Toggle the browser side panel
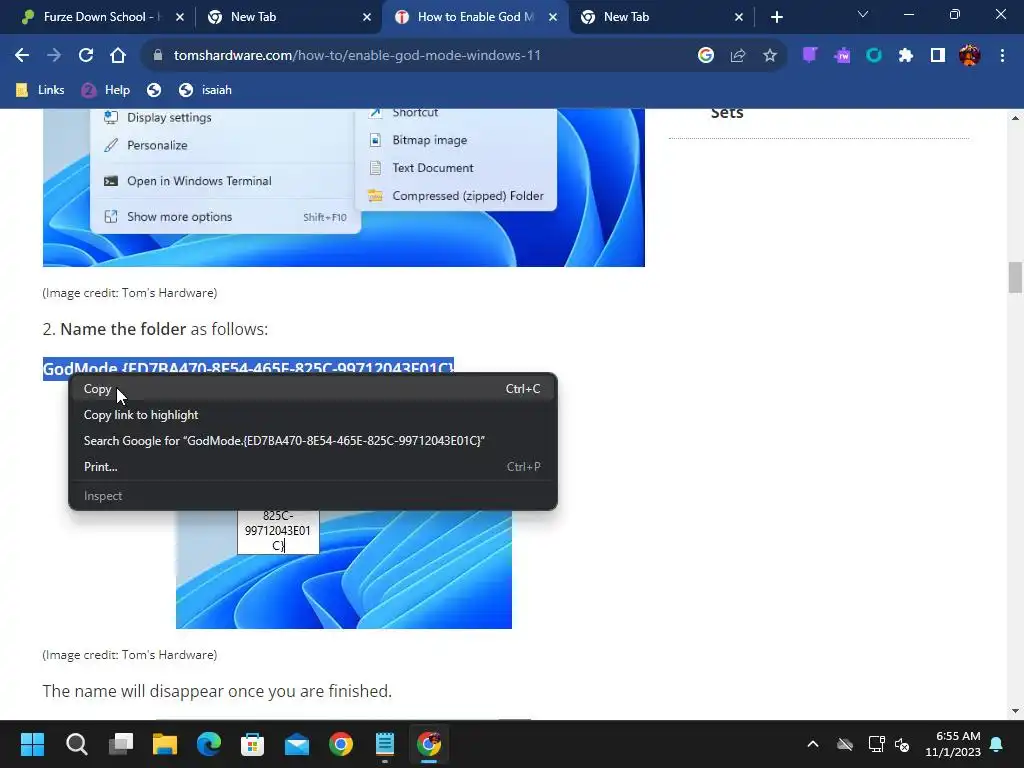The width and height of the screenshot is (1024, 768). [938, 56]
